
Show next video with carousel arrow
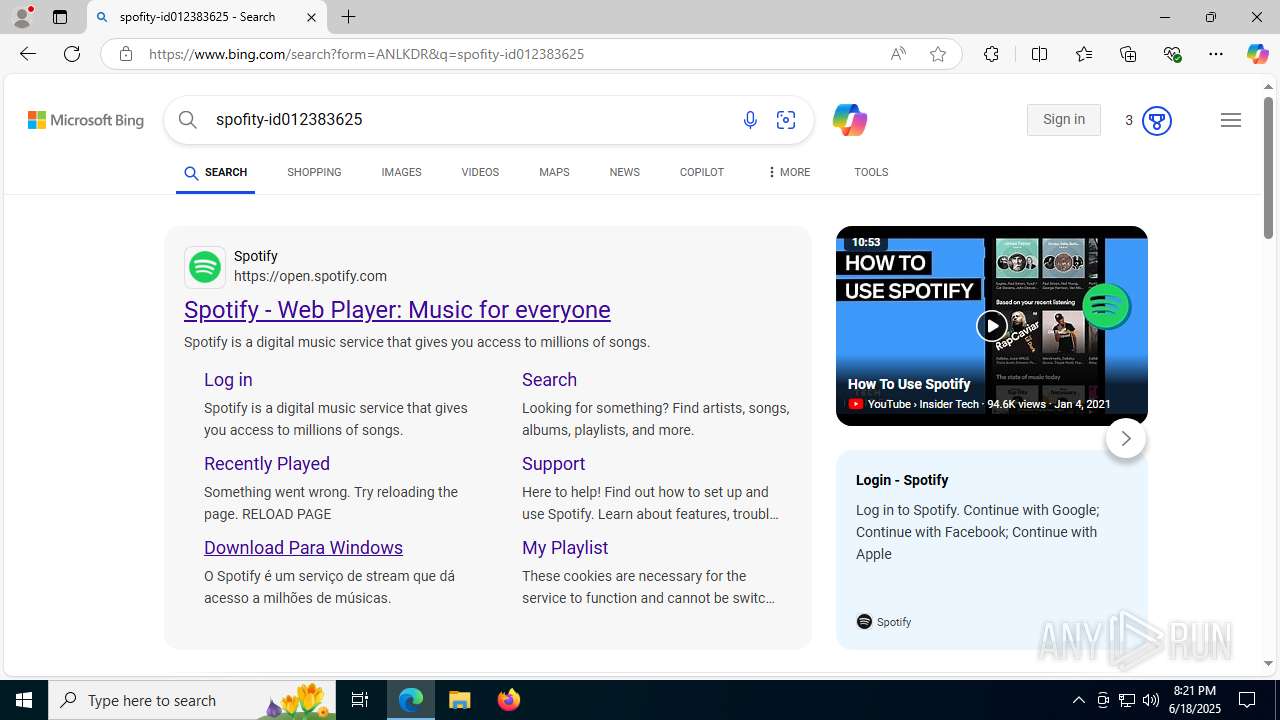click(x=1125, y=439)
